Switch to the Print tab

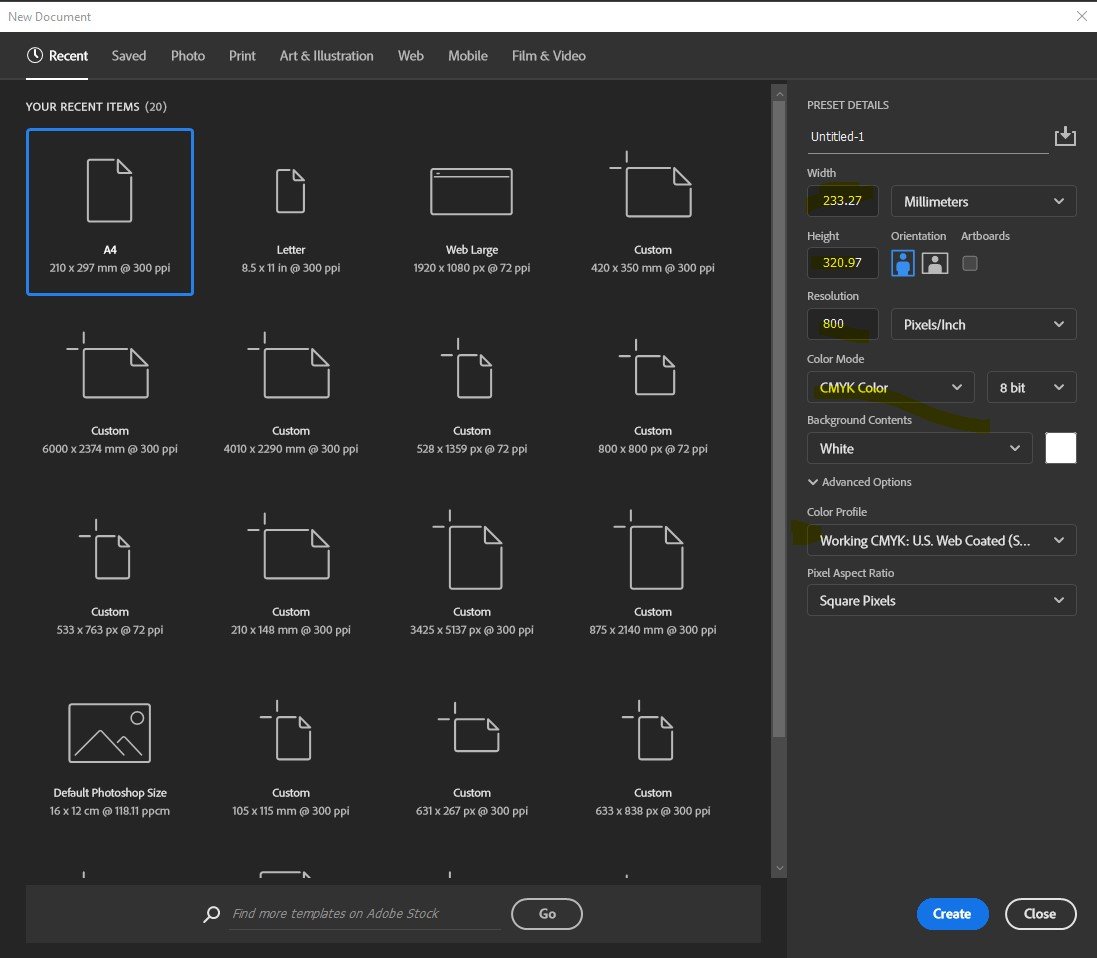pos(242,56)
